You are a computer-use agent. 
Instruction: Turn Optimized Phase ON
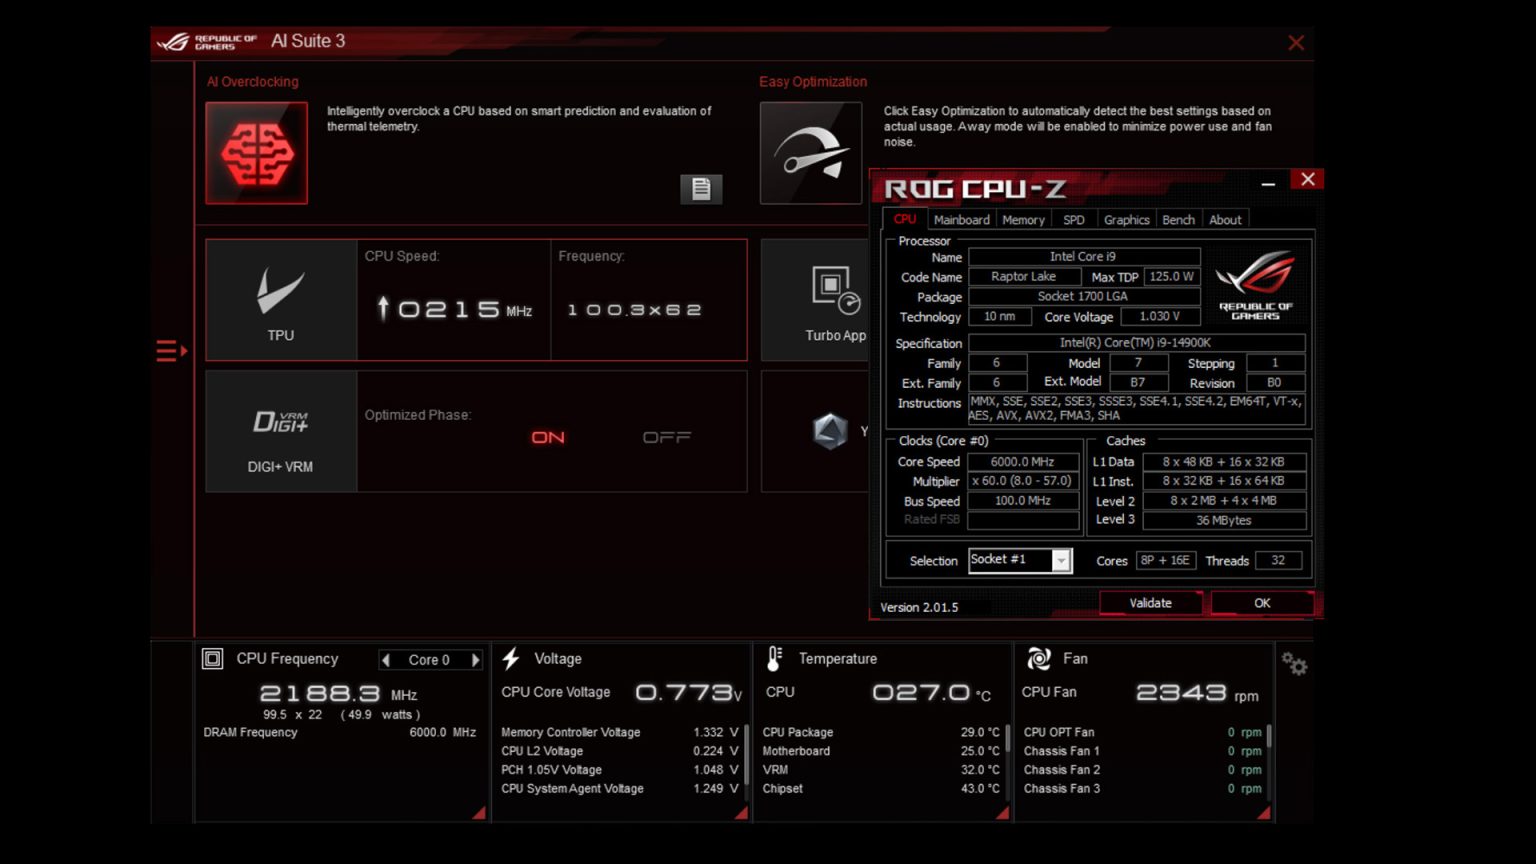548,437
